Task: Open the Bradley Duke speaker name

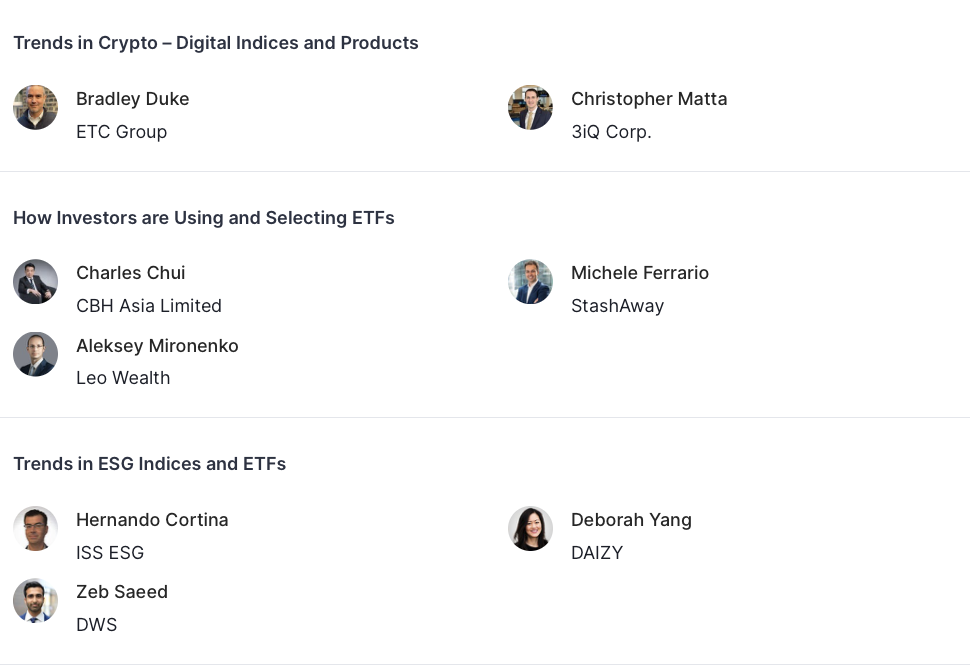Action: (x=132, y=99)
